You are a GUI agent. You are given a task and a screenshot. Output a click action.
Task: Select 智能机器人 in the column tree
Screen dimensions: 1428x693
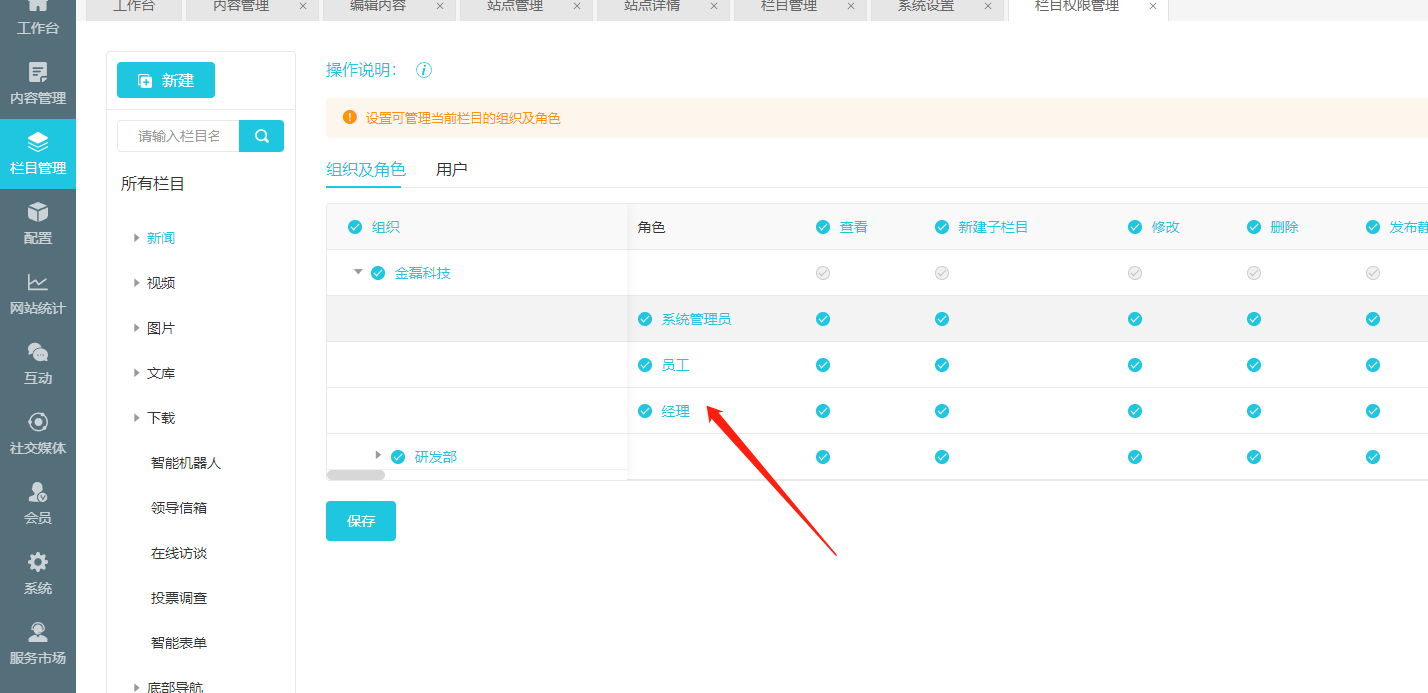(186, 463)
